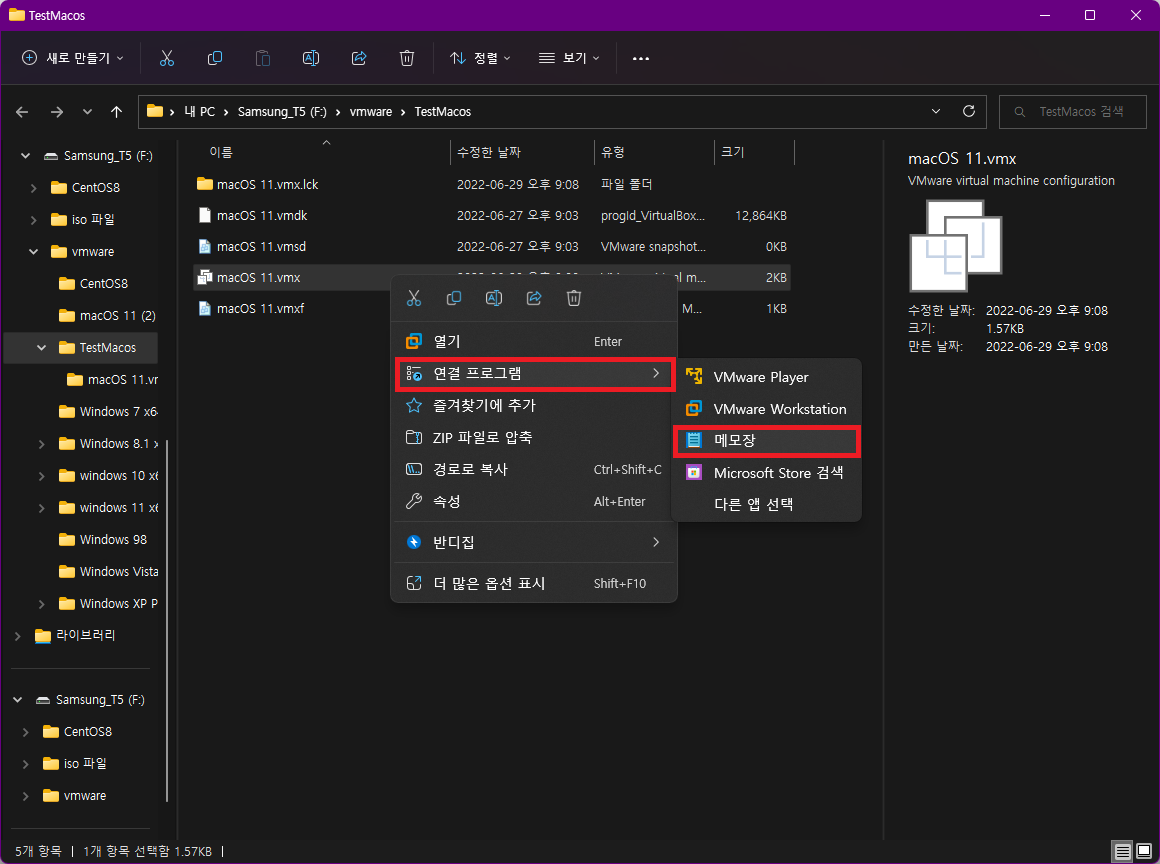Click the Paste icon in the main toolbar

point(263,58)
